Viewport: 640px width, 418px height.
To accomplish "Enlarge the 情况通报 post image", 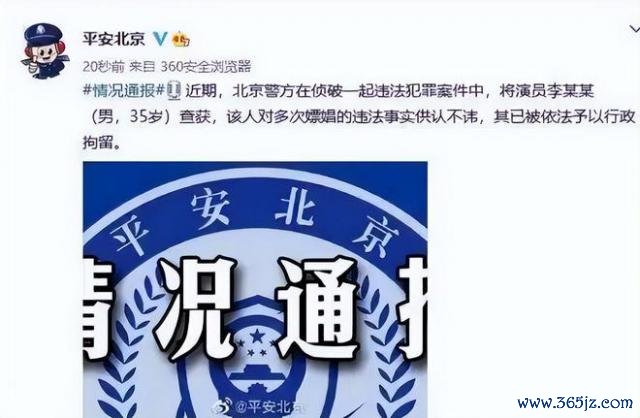I will (x=255, y=289).
